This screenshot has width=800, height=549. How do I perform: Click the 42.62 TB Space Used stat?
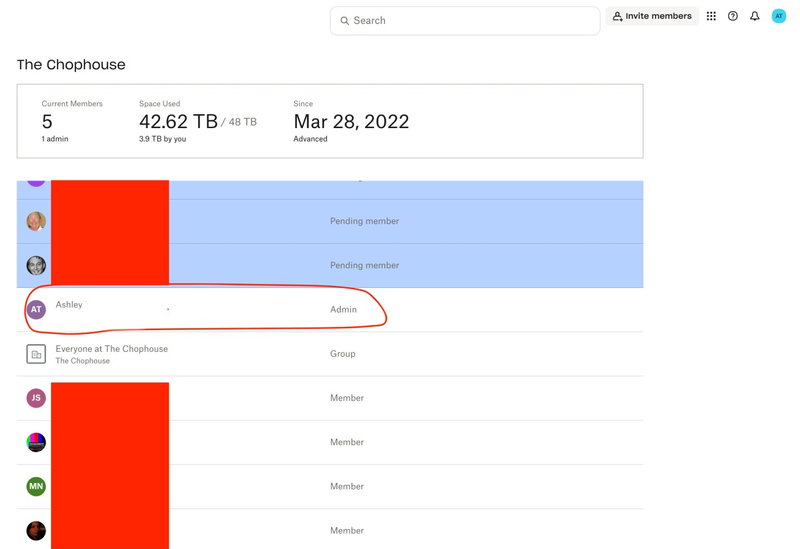pyautogui.click(x=178, y=122)
